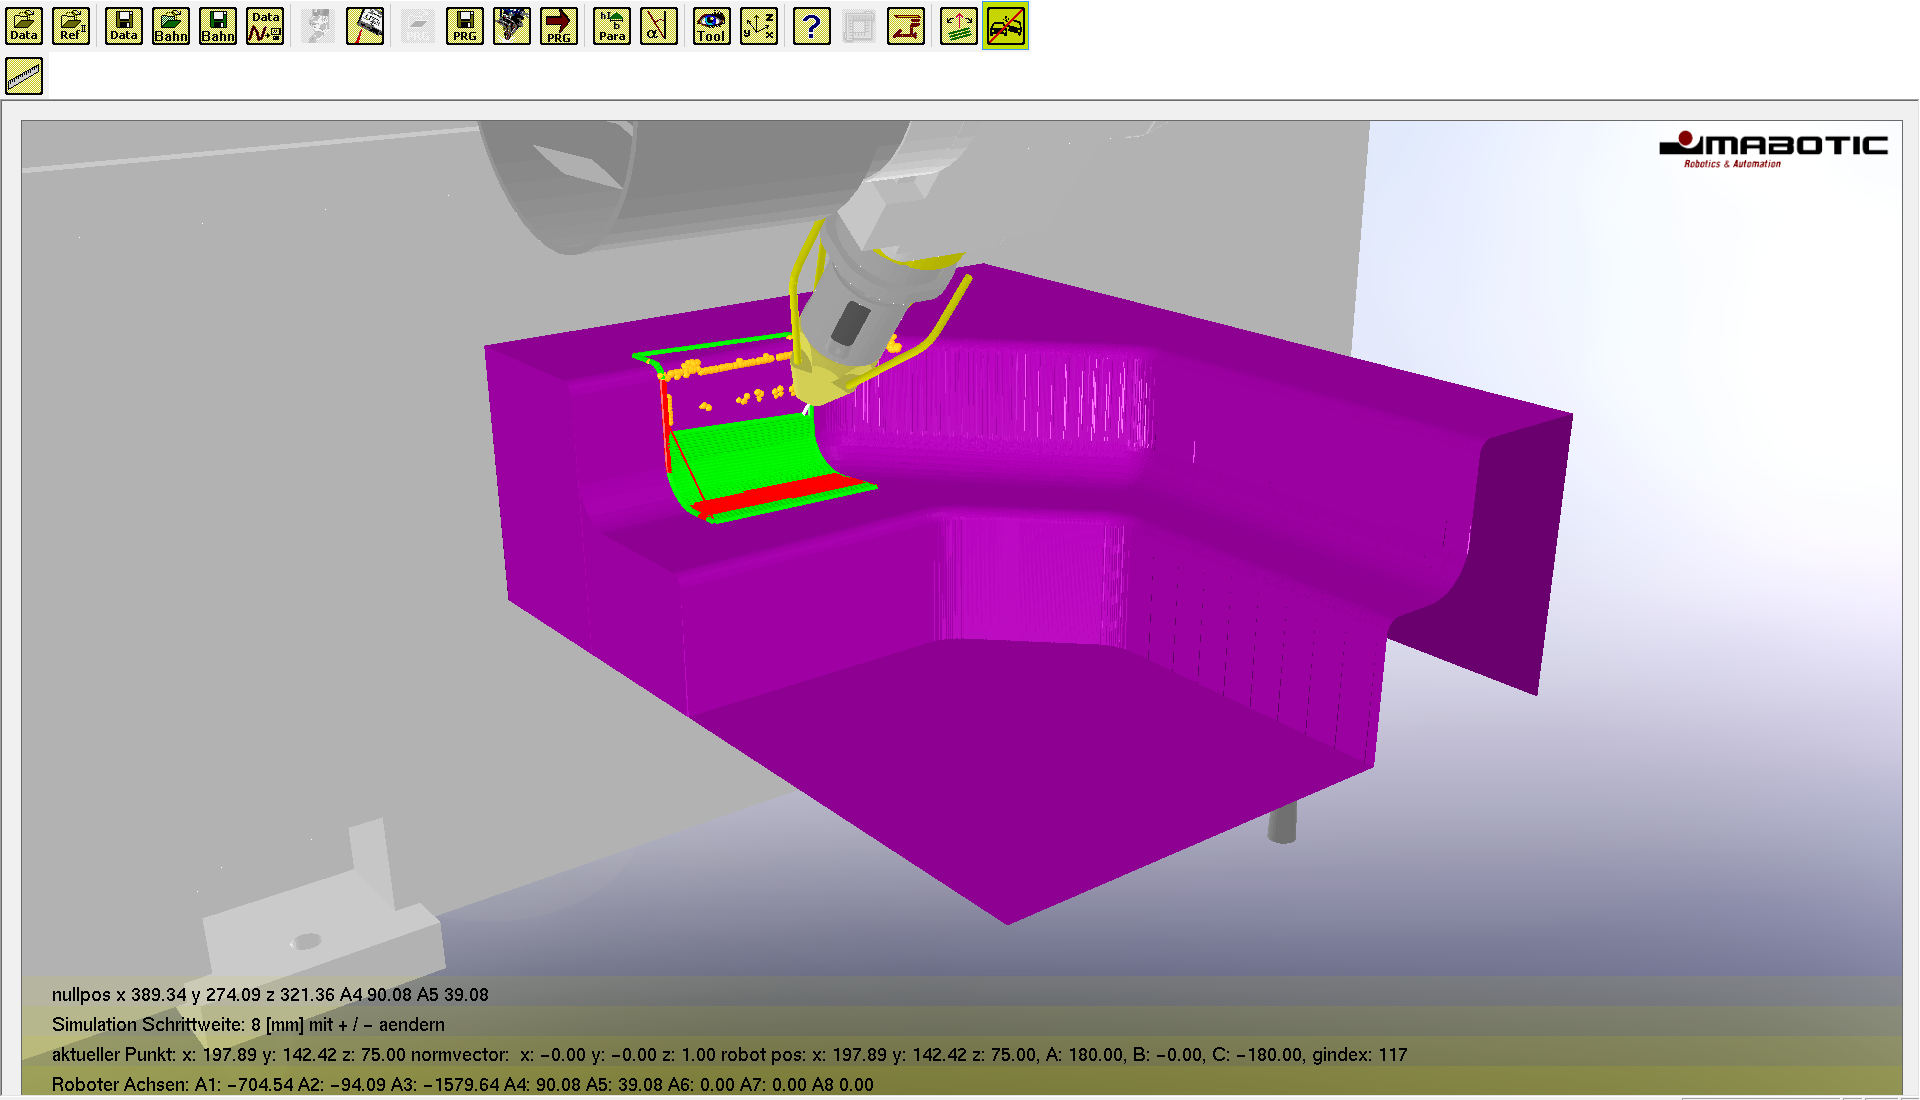Export the program with the PRG arrow icon

pyautogui.click(x=559, y=26)
